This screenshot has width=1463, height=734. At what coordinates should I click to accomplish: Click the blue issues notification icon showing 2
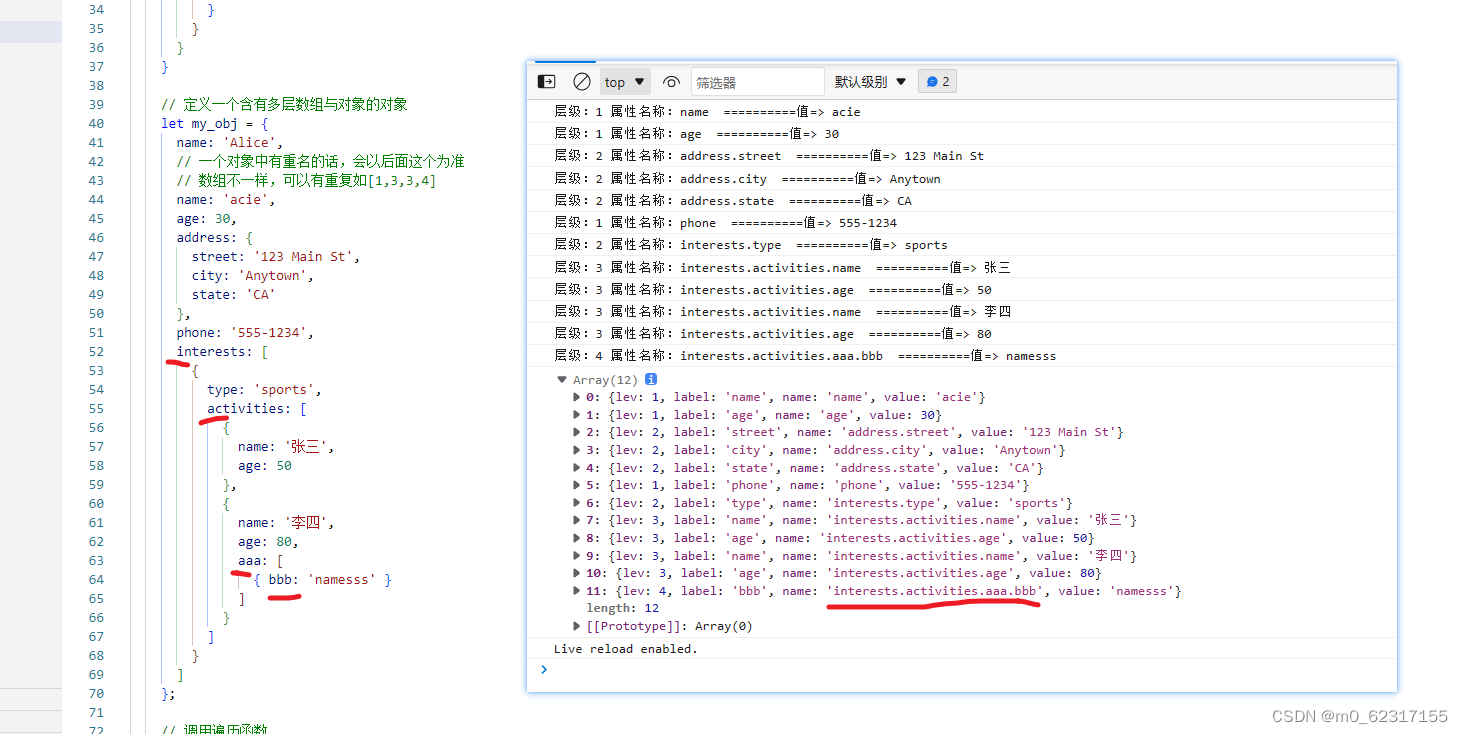point(937,82)
